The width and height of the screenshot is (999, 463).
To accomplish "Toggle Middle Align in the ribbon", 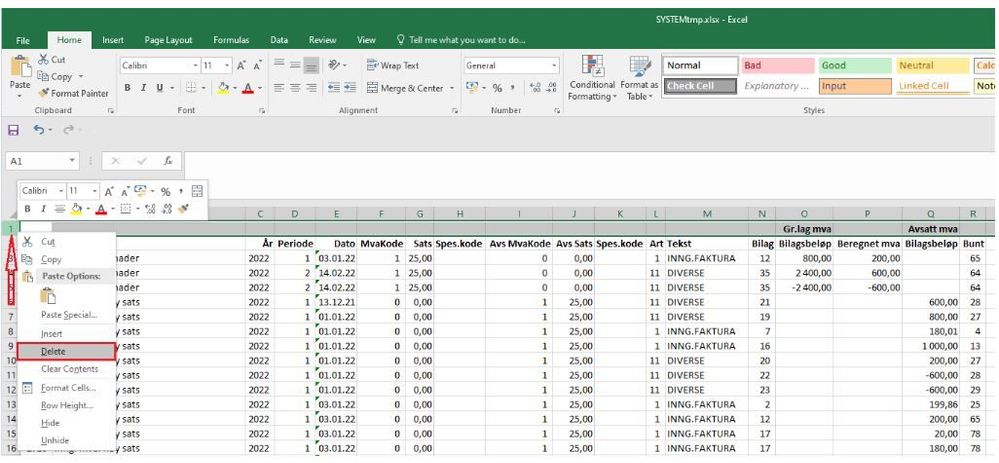I will pyautogui.click(x=295, y=65).
